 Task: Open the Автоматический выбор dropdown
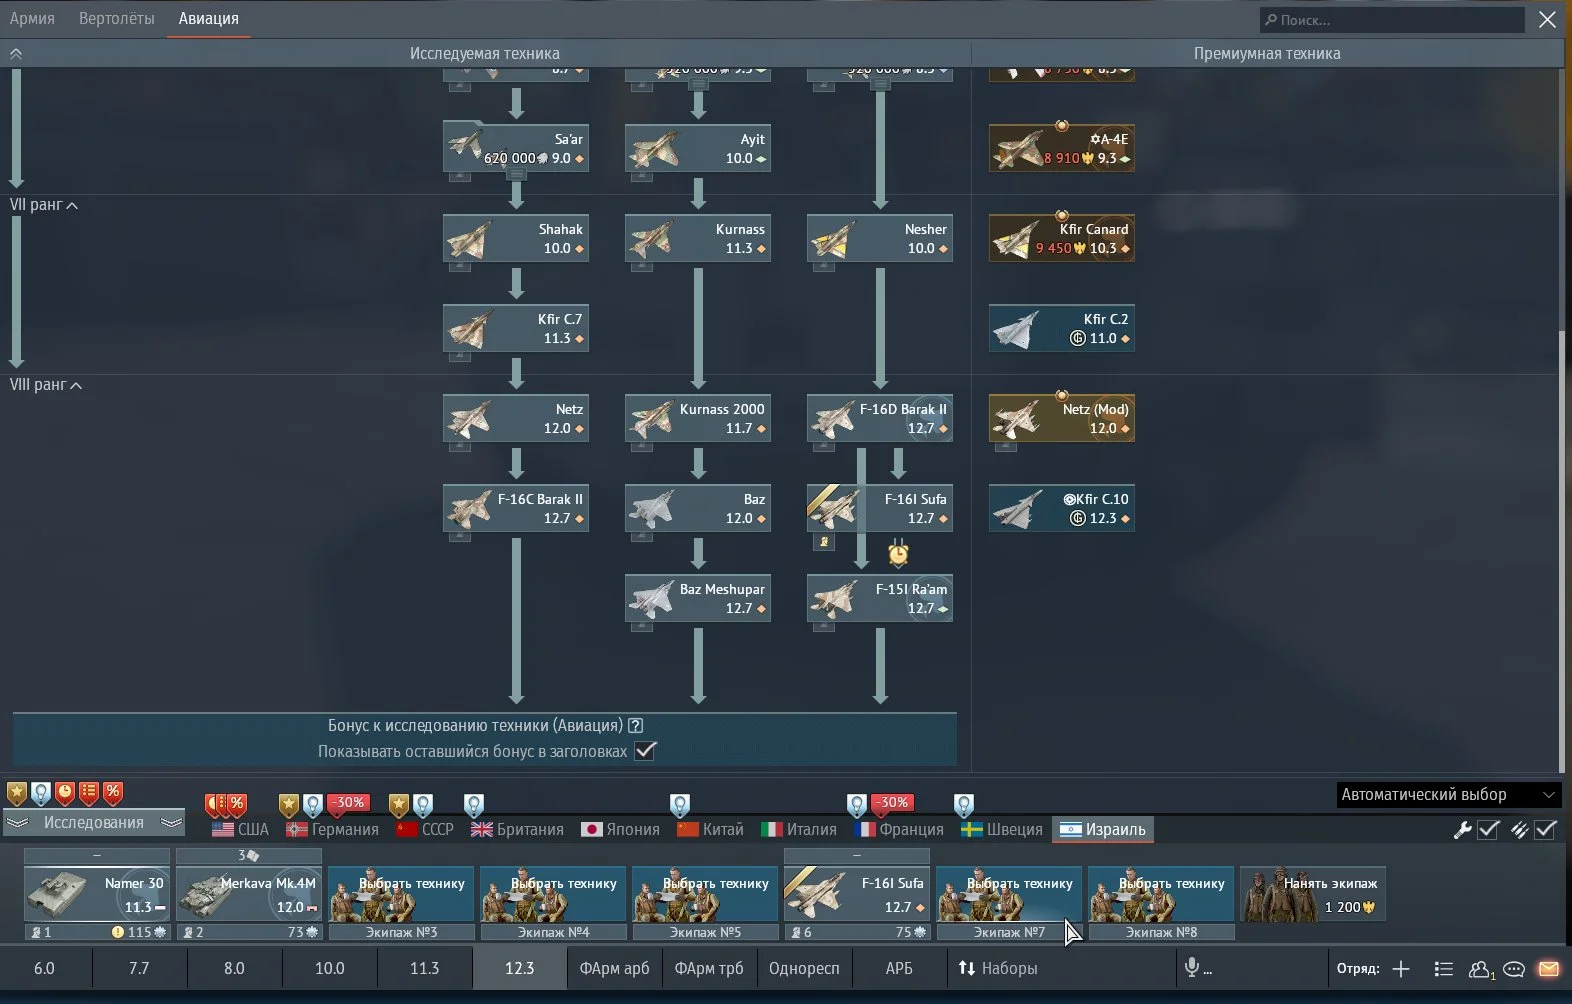1448,795
